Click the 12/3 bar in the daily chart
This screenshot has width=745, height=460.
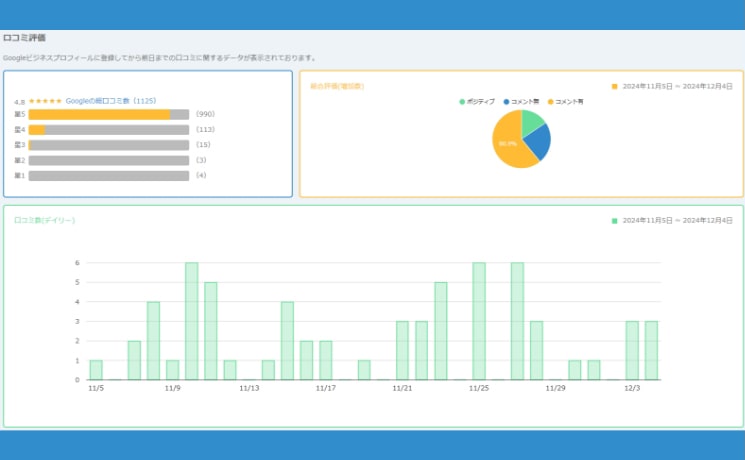632,351
